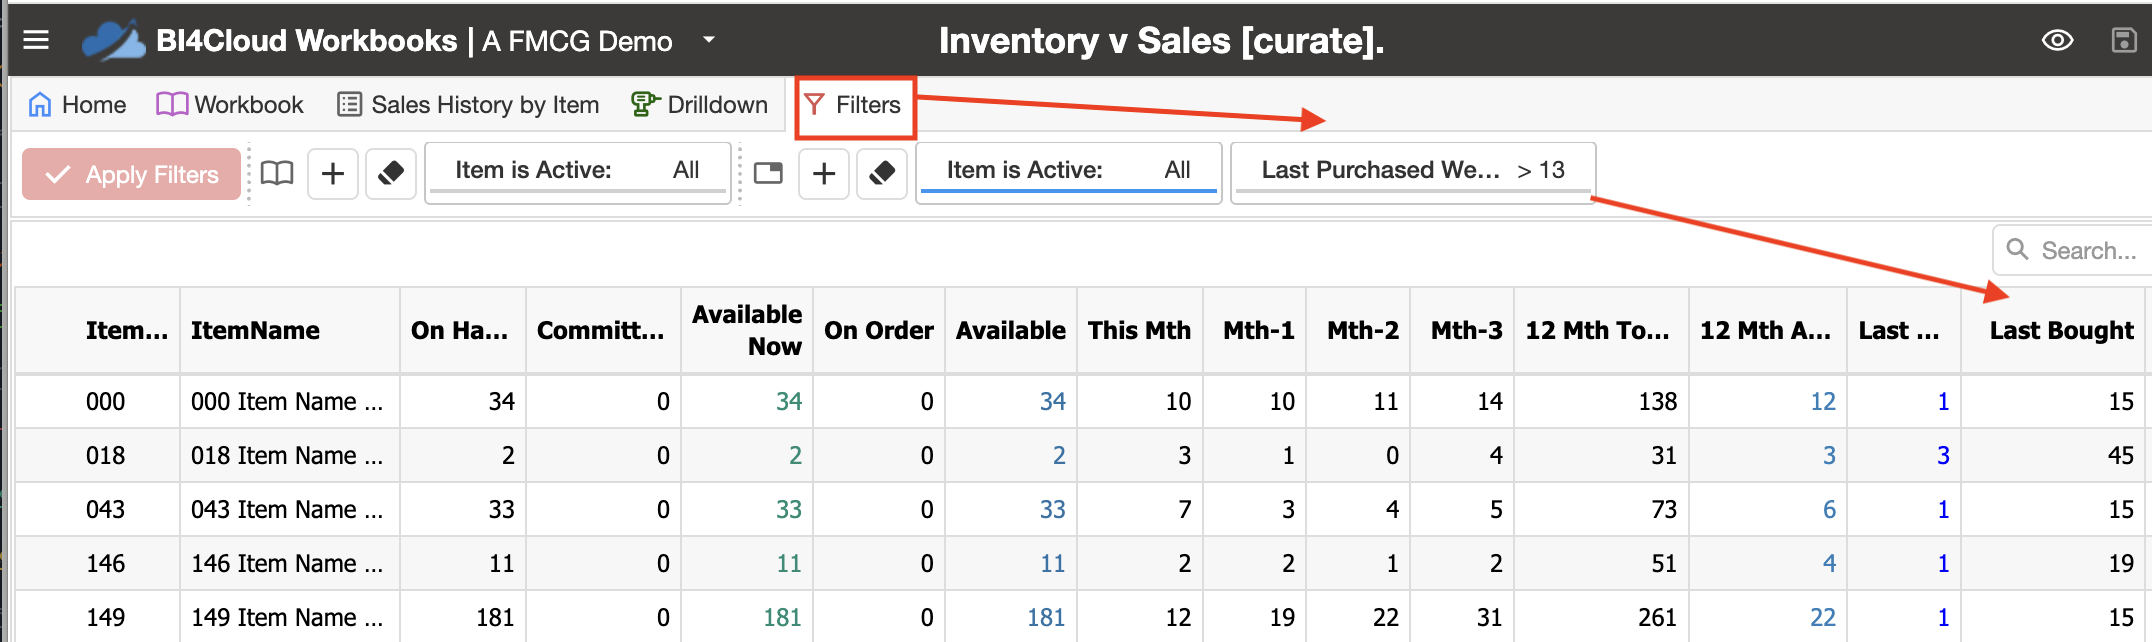Expand the A FMCG Demo dropdown arrow
Image resolution: width=2152 pixels, height=642 pixels.
(x=709, y=40)
